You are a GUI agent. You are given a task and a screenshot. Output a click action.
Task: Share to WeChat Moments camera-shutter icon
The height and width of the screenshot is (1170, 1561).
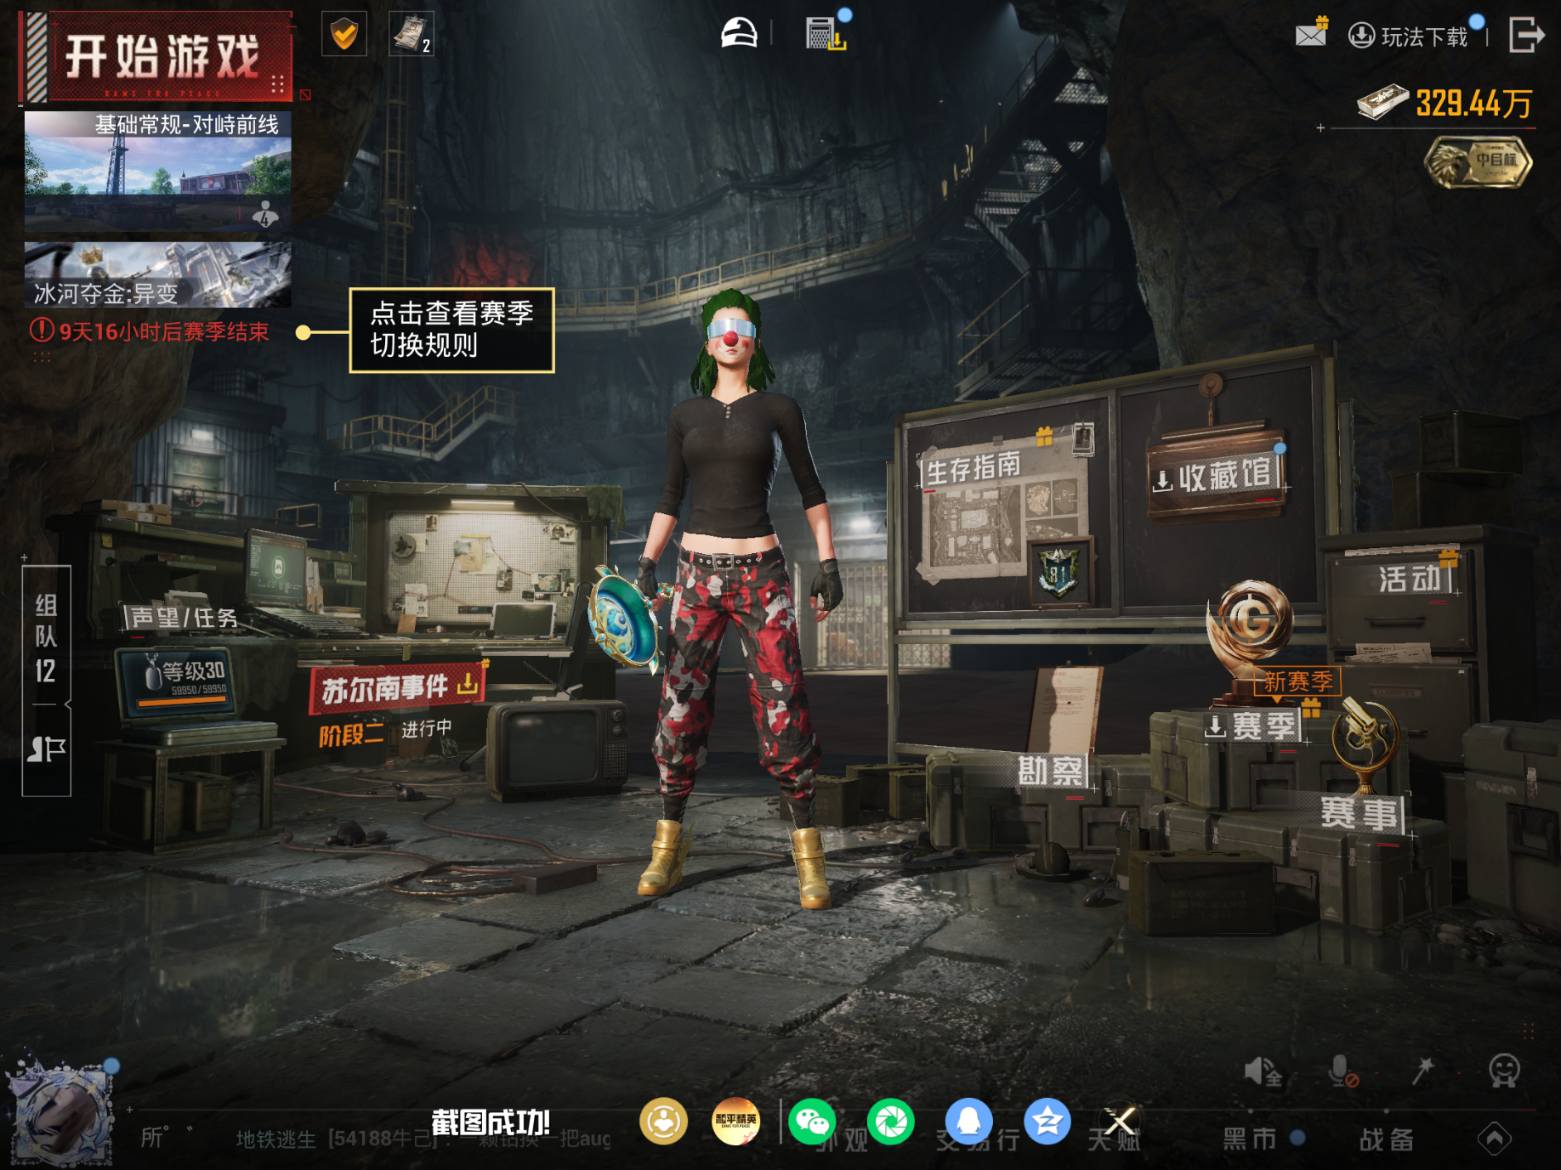890,1121
